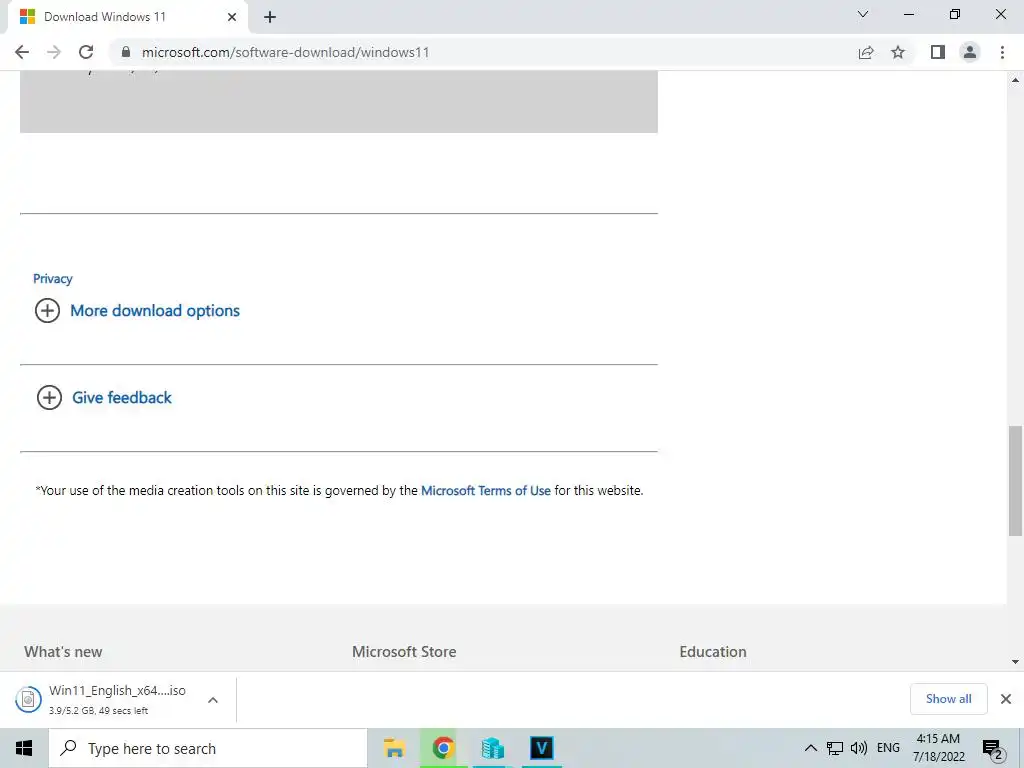The height and width of the screenshot is (768, 1024).
Task: Click scrollbar down arrow
Action: [x=1015, y=662]
